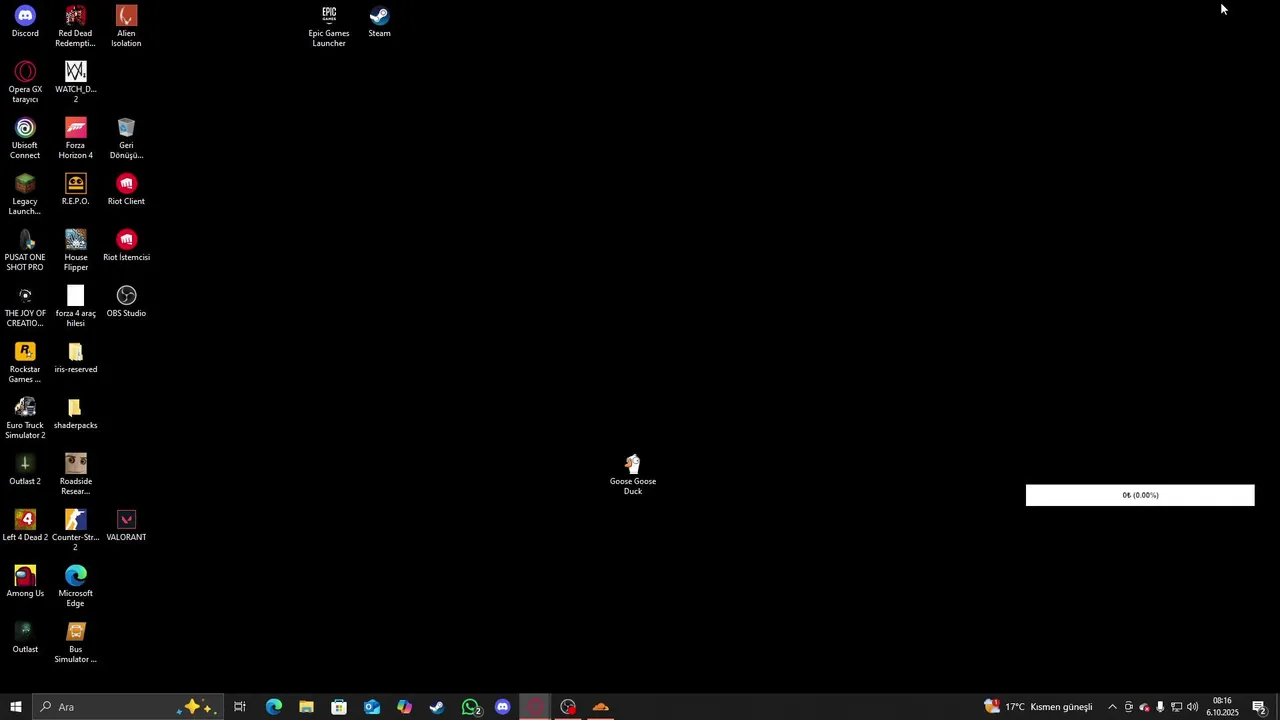The width and height of the screenshot is (1280, 720).
Task: Select the Forza Horizon 4 desktop shortcut
Action: (75, 139)
